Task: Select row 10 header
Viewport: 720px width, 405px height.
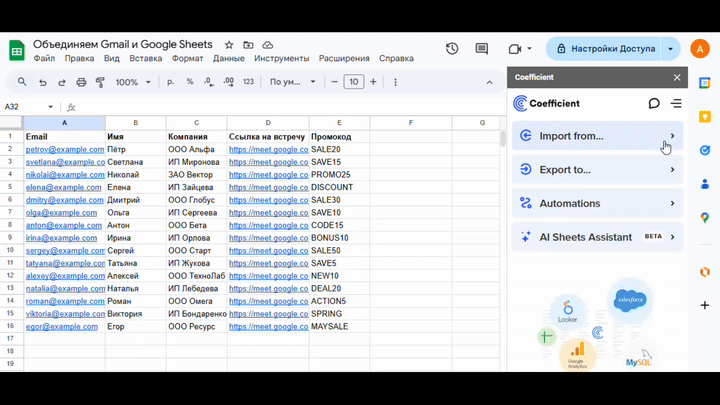Action: tap(10, 250)
